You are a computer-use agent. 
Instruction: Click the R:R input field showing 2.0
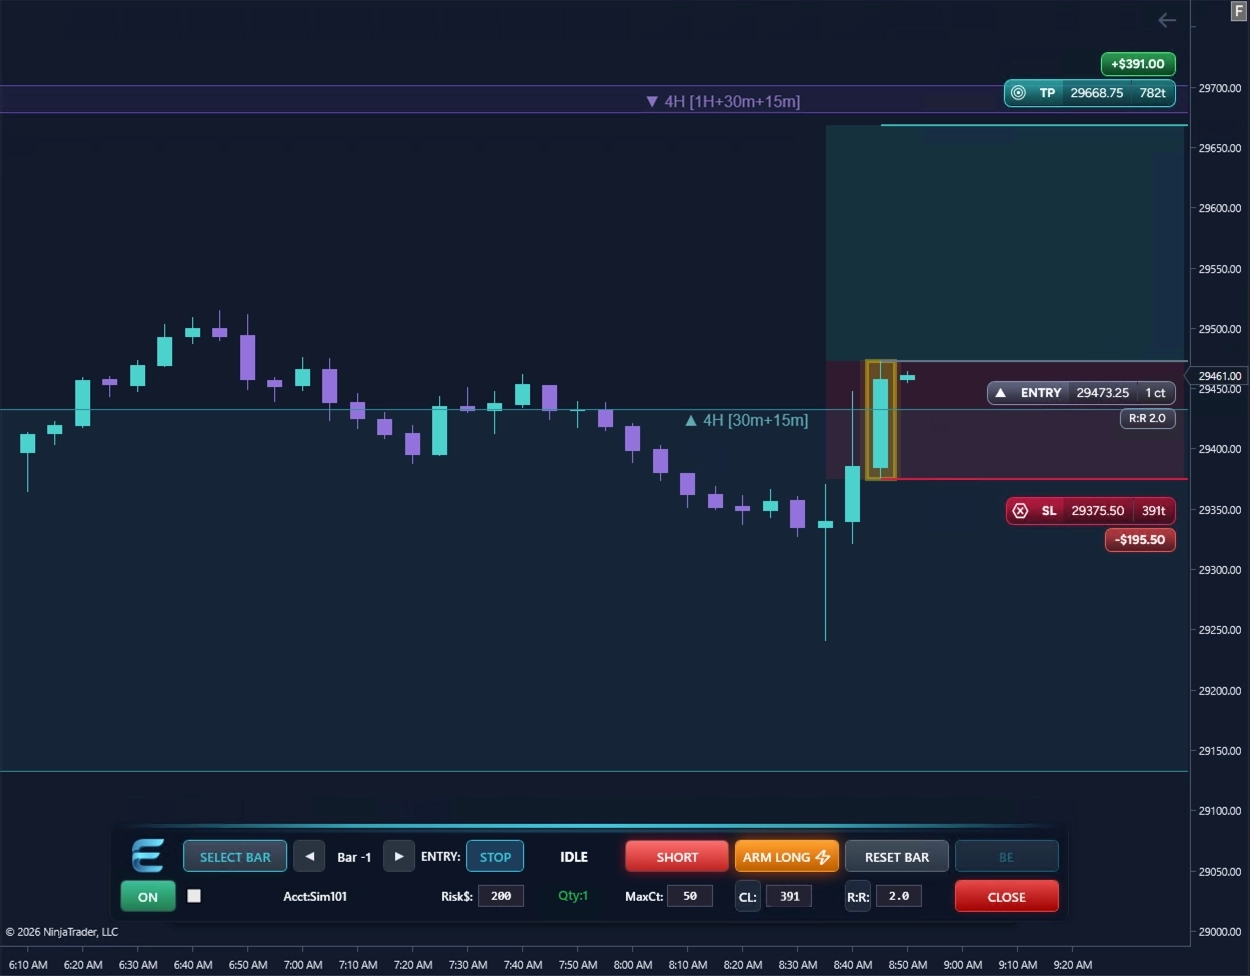click(899, 896)
